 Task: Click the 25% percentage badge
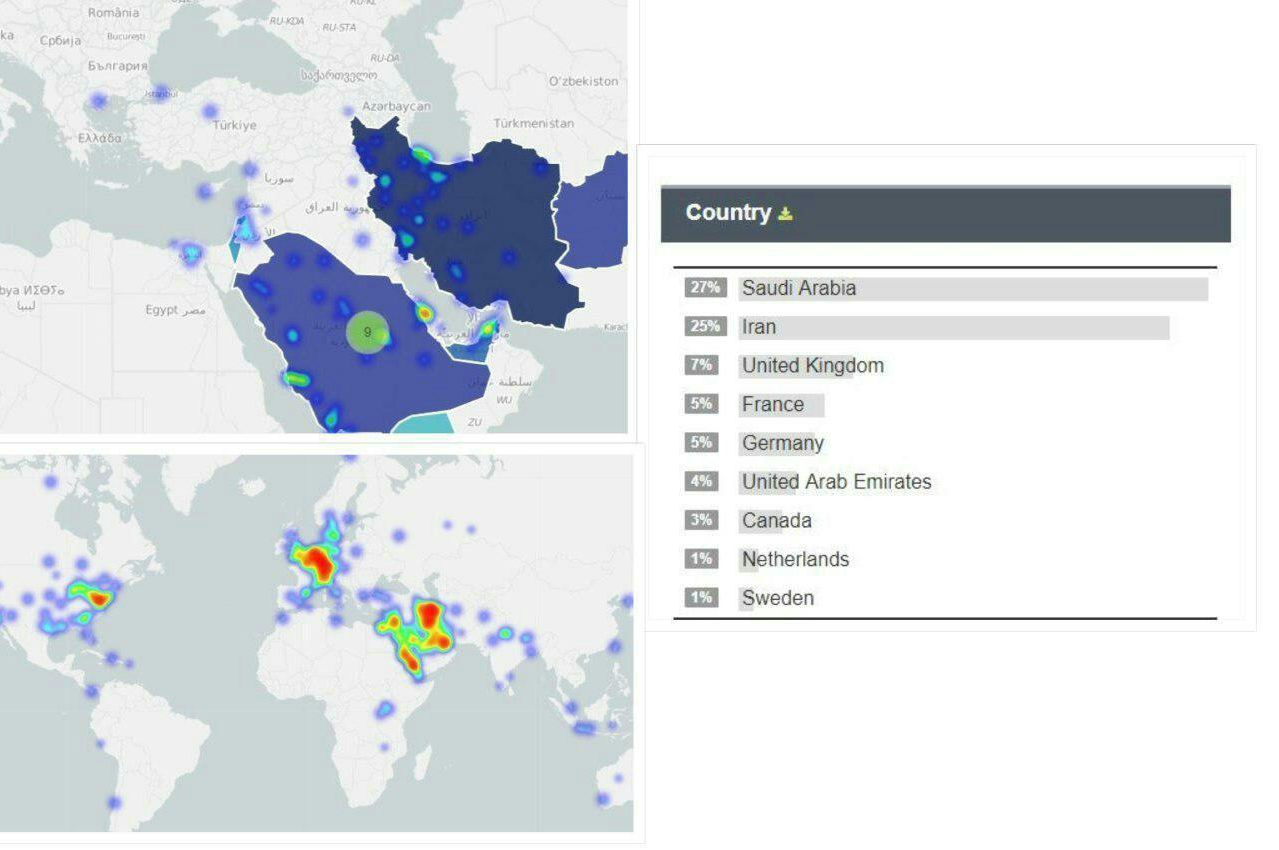click(x=705, y=326)
